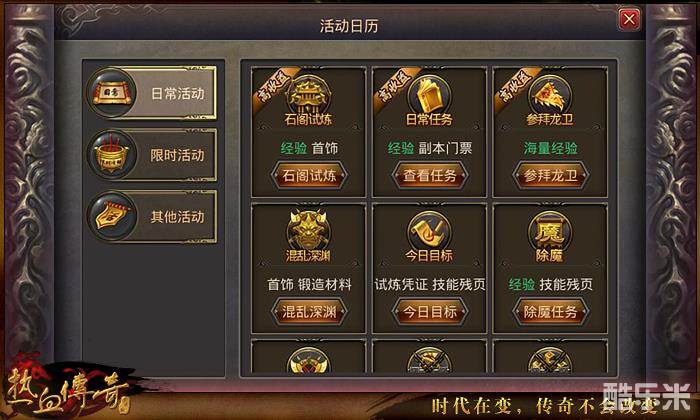
Task: Click the 除魔任务 button
Action: coord(550,312)
